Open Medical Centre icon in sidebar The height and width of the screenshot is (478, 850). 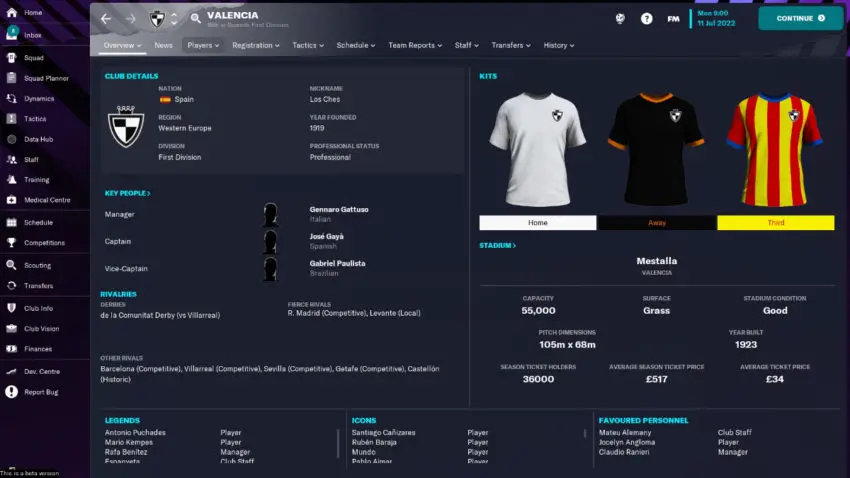click(x=11, y=200)
